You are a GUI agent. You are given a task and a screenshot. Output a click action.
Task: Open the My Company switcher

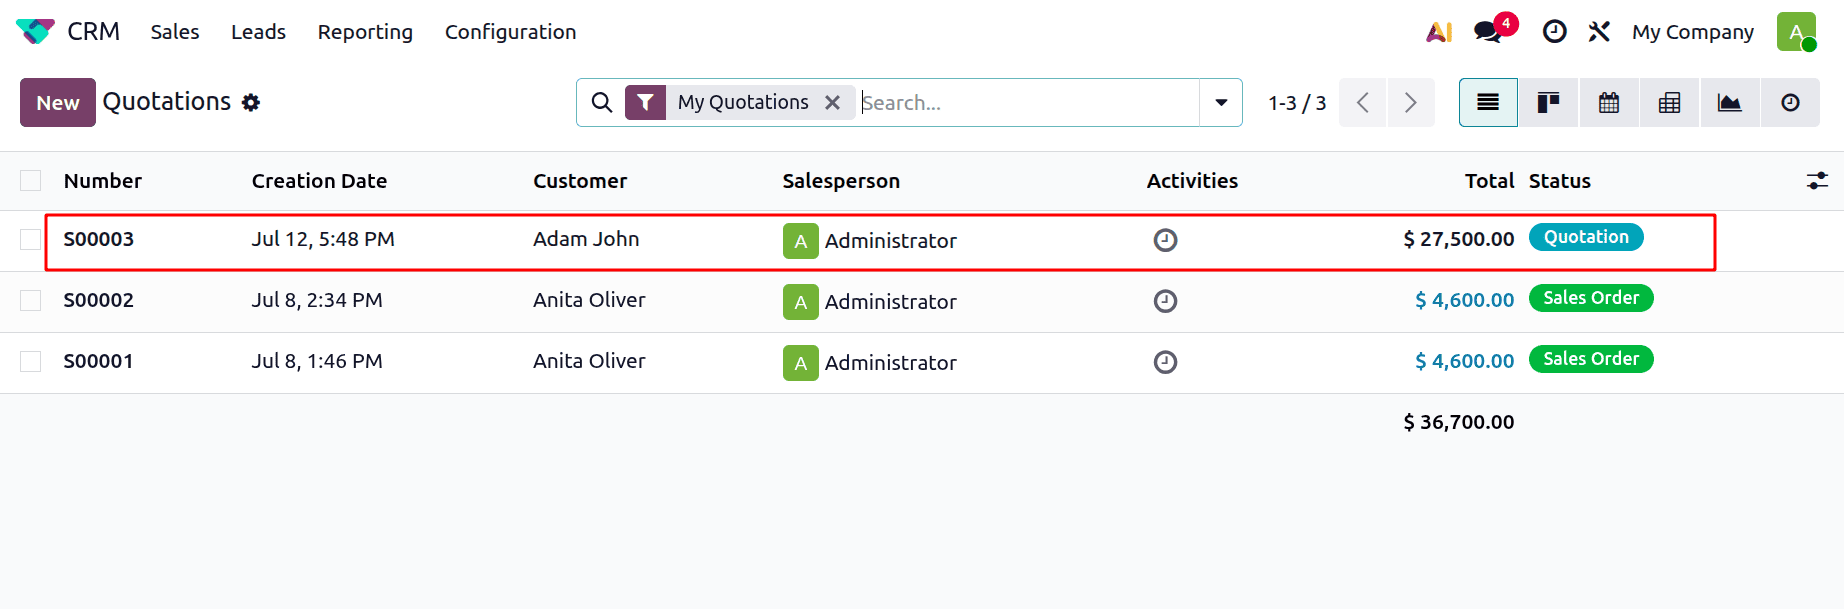[1693, 32]
